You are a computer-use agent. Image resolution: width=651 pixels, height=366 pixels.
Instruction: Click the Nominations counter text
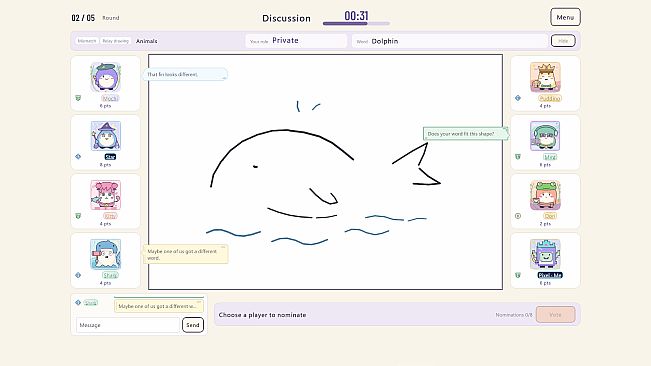[514, 315]
